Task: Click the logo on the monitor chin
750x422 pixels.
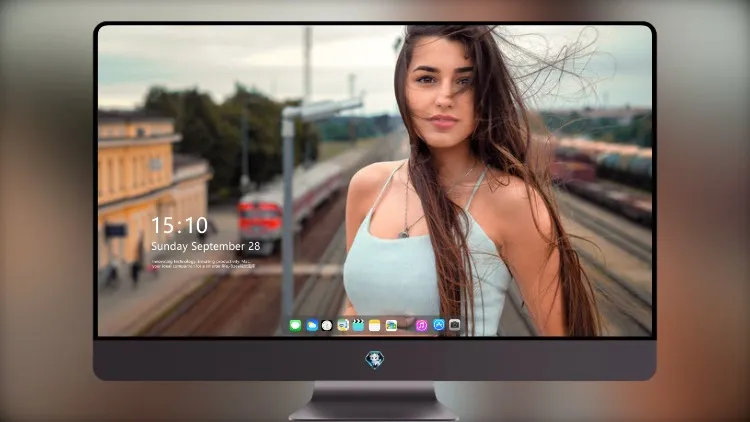Action: pyautogui.click(x=375, y=360)
